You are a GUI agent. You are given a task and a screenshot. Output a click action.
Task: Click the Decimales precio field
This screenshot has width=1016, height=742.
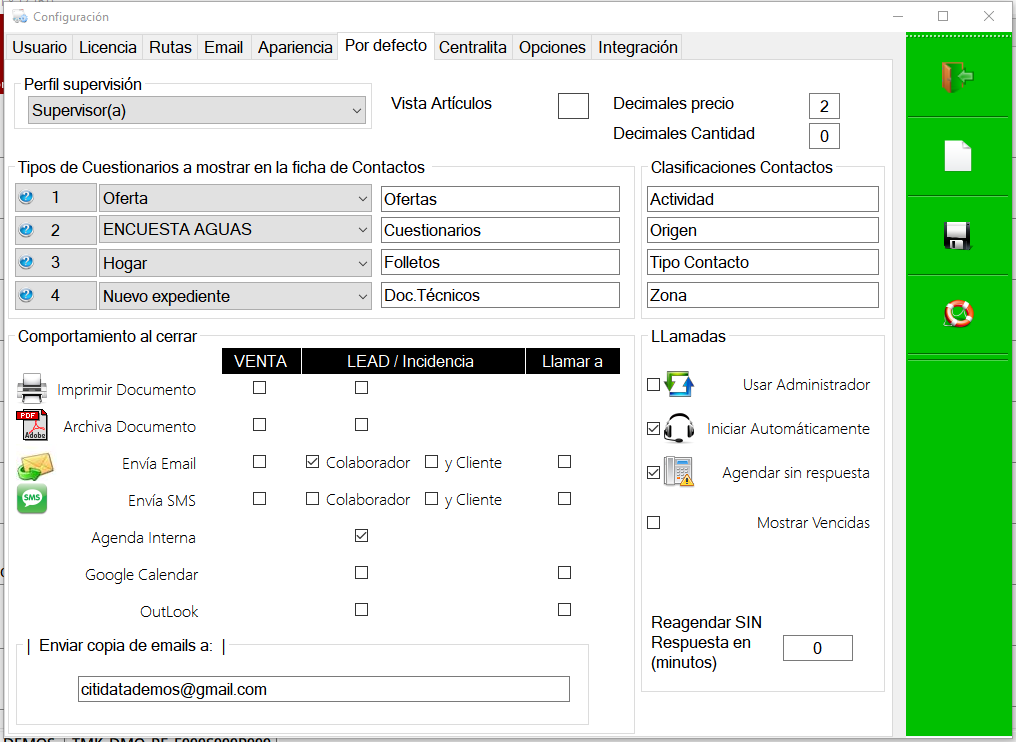click(x=824, y=106)
